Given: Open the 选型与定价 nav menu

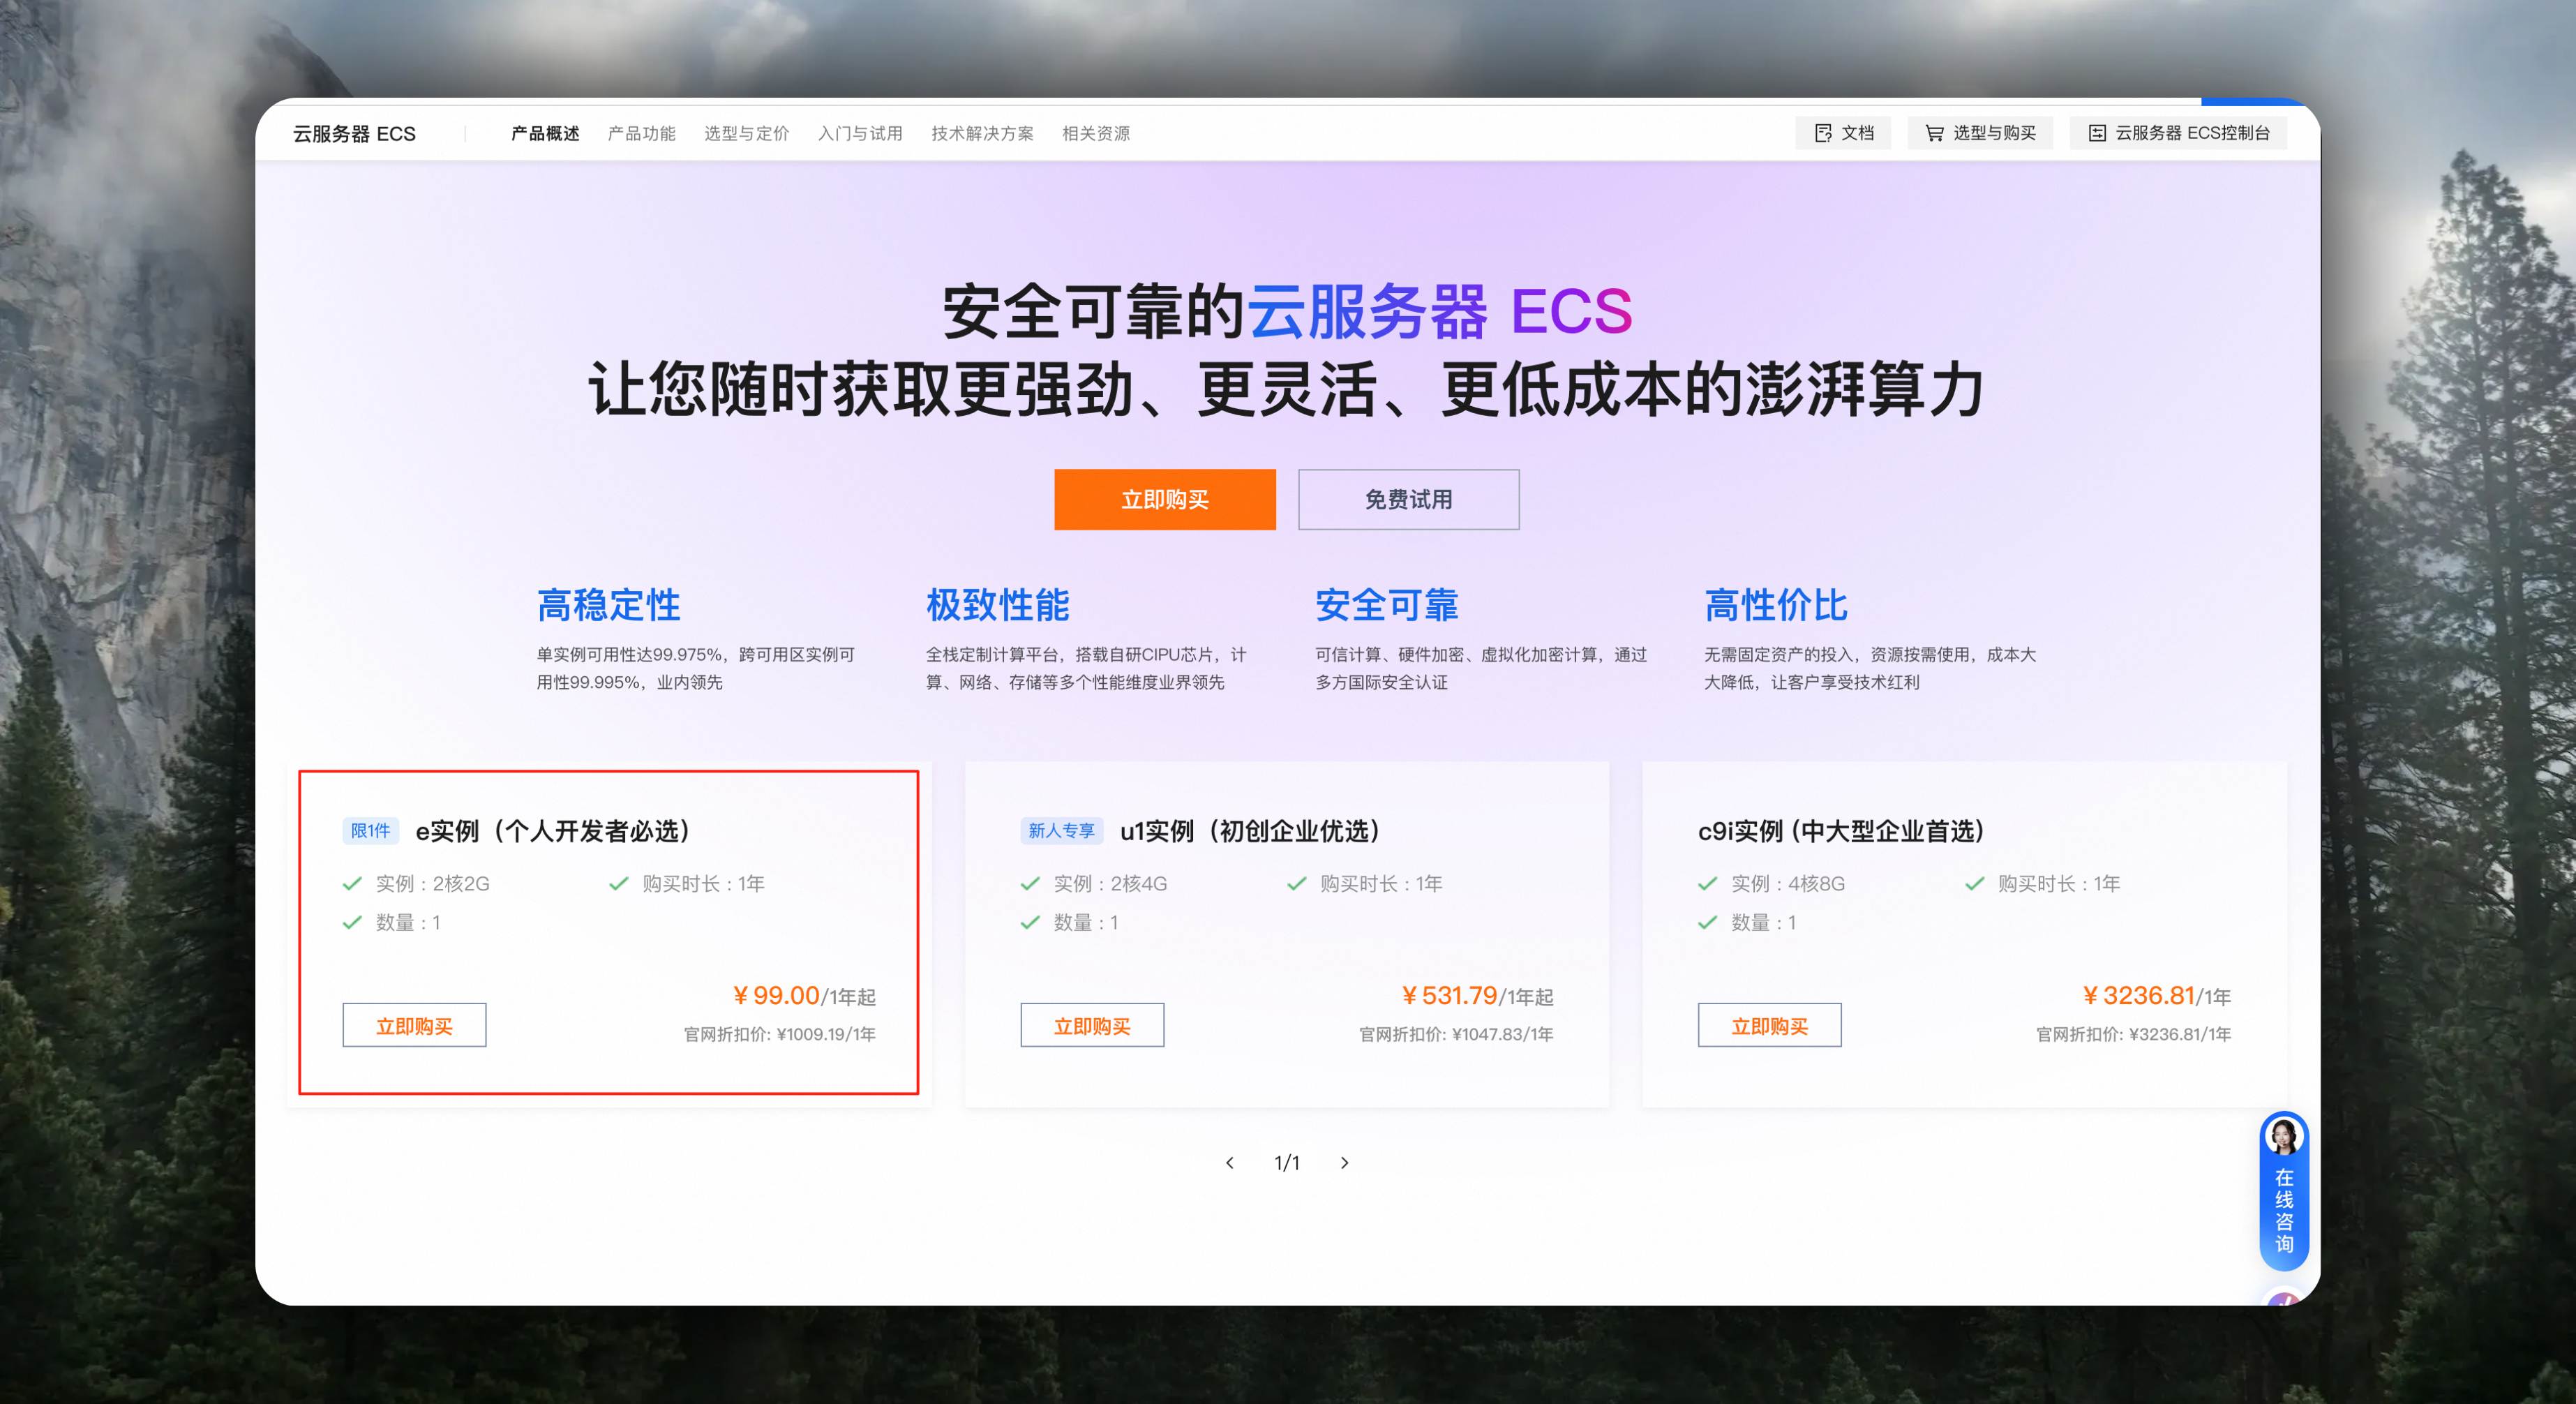Looking at the screenshot, I should click(746, 133).
